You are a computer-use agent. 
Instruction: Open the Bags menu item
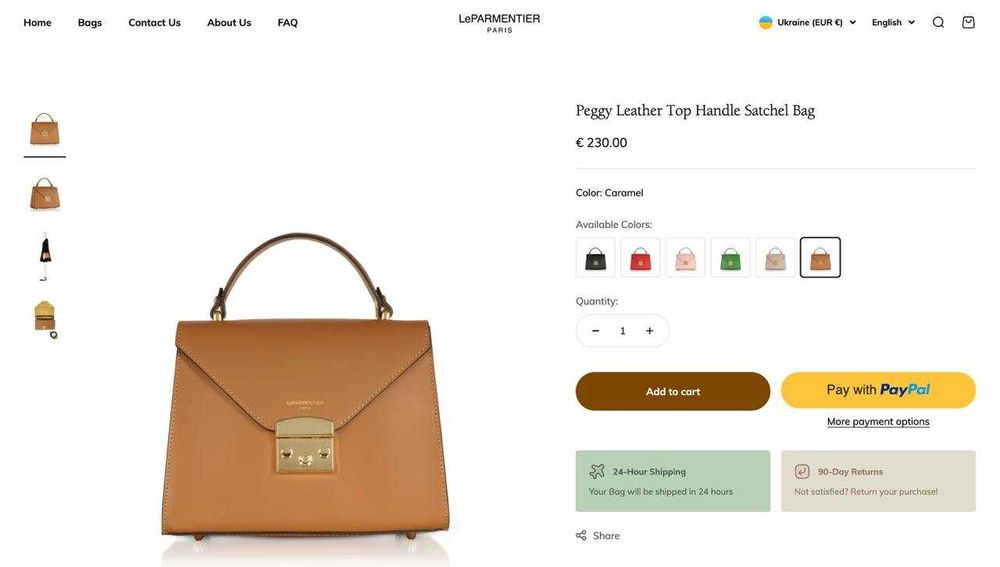90,22
